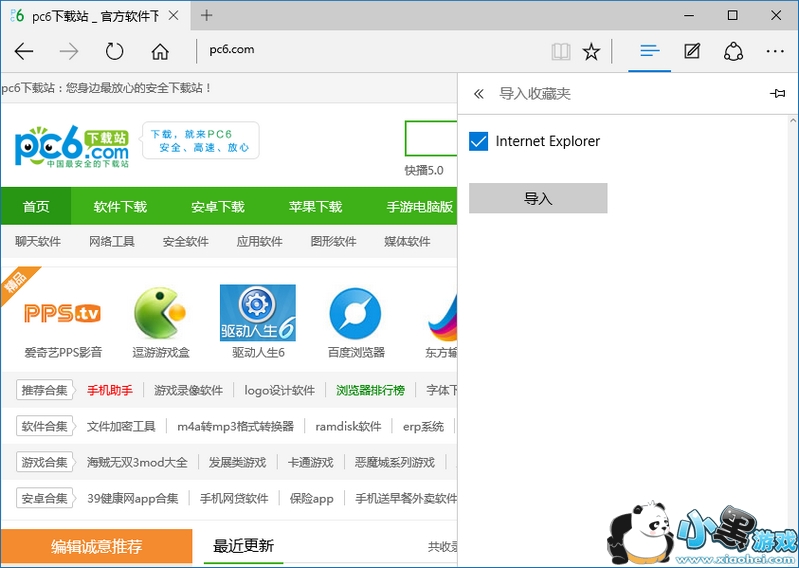Open reading view book icon
The height and width of the screenshot is (568, 799).
pyautogui.click(x=561, y=51)
